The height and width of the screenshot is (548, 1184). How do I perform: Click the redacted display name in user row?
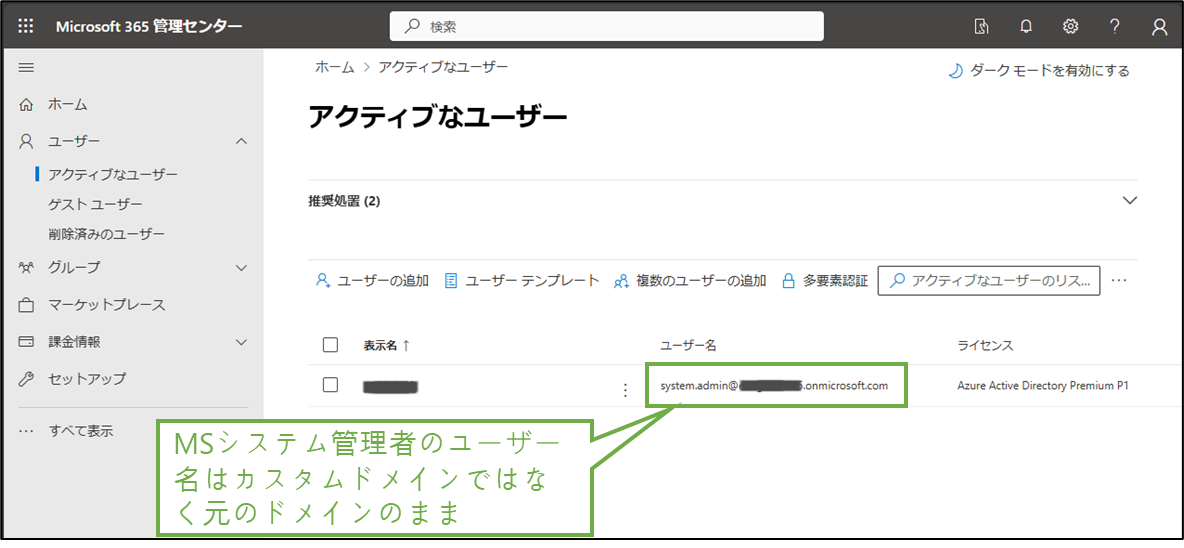point(390,387)
